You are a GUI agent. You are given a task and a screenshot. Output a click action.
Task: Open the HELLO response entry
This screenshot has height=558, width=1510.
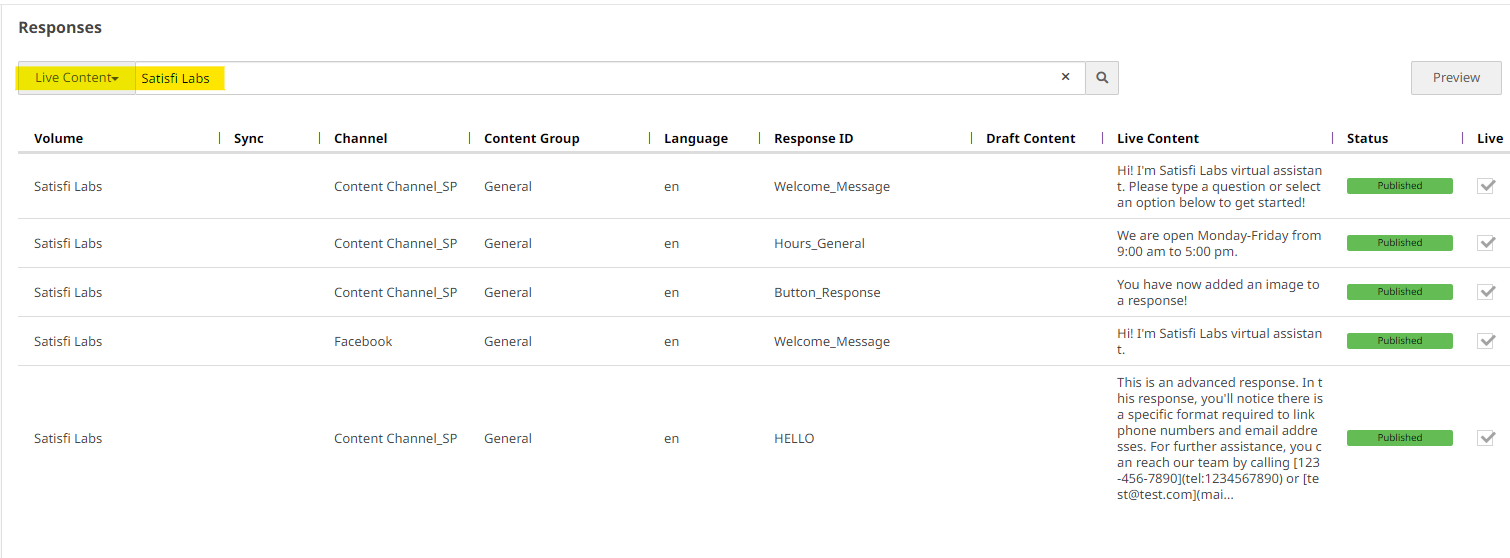(x=794, y=438)
